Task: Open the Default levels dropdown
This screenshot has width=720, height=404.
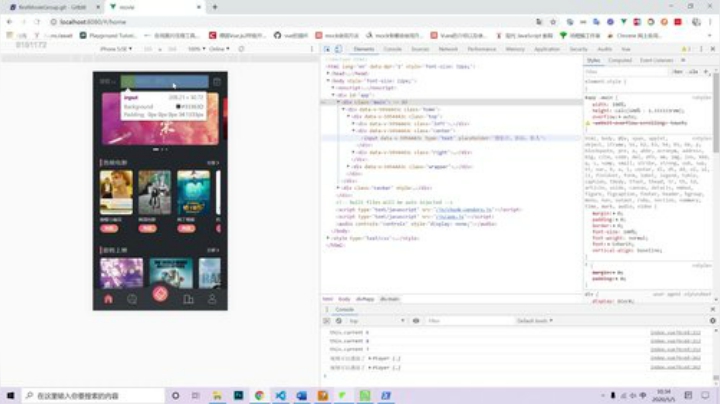Action: point(534,321)
